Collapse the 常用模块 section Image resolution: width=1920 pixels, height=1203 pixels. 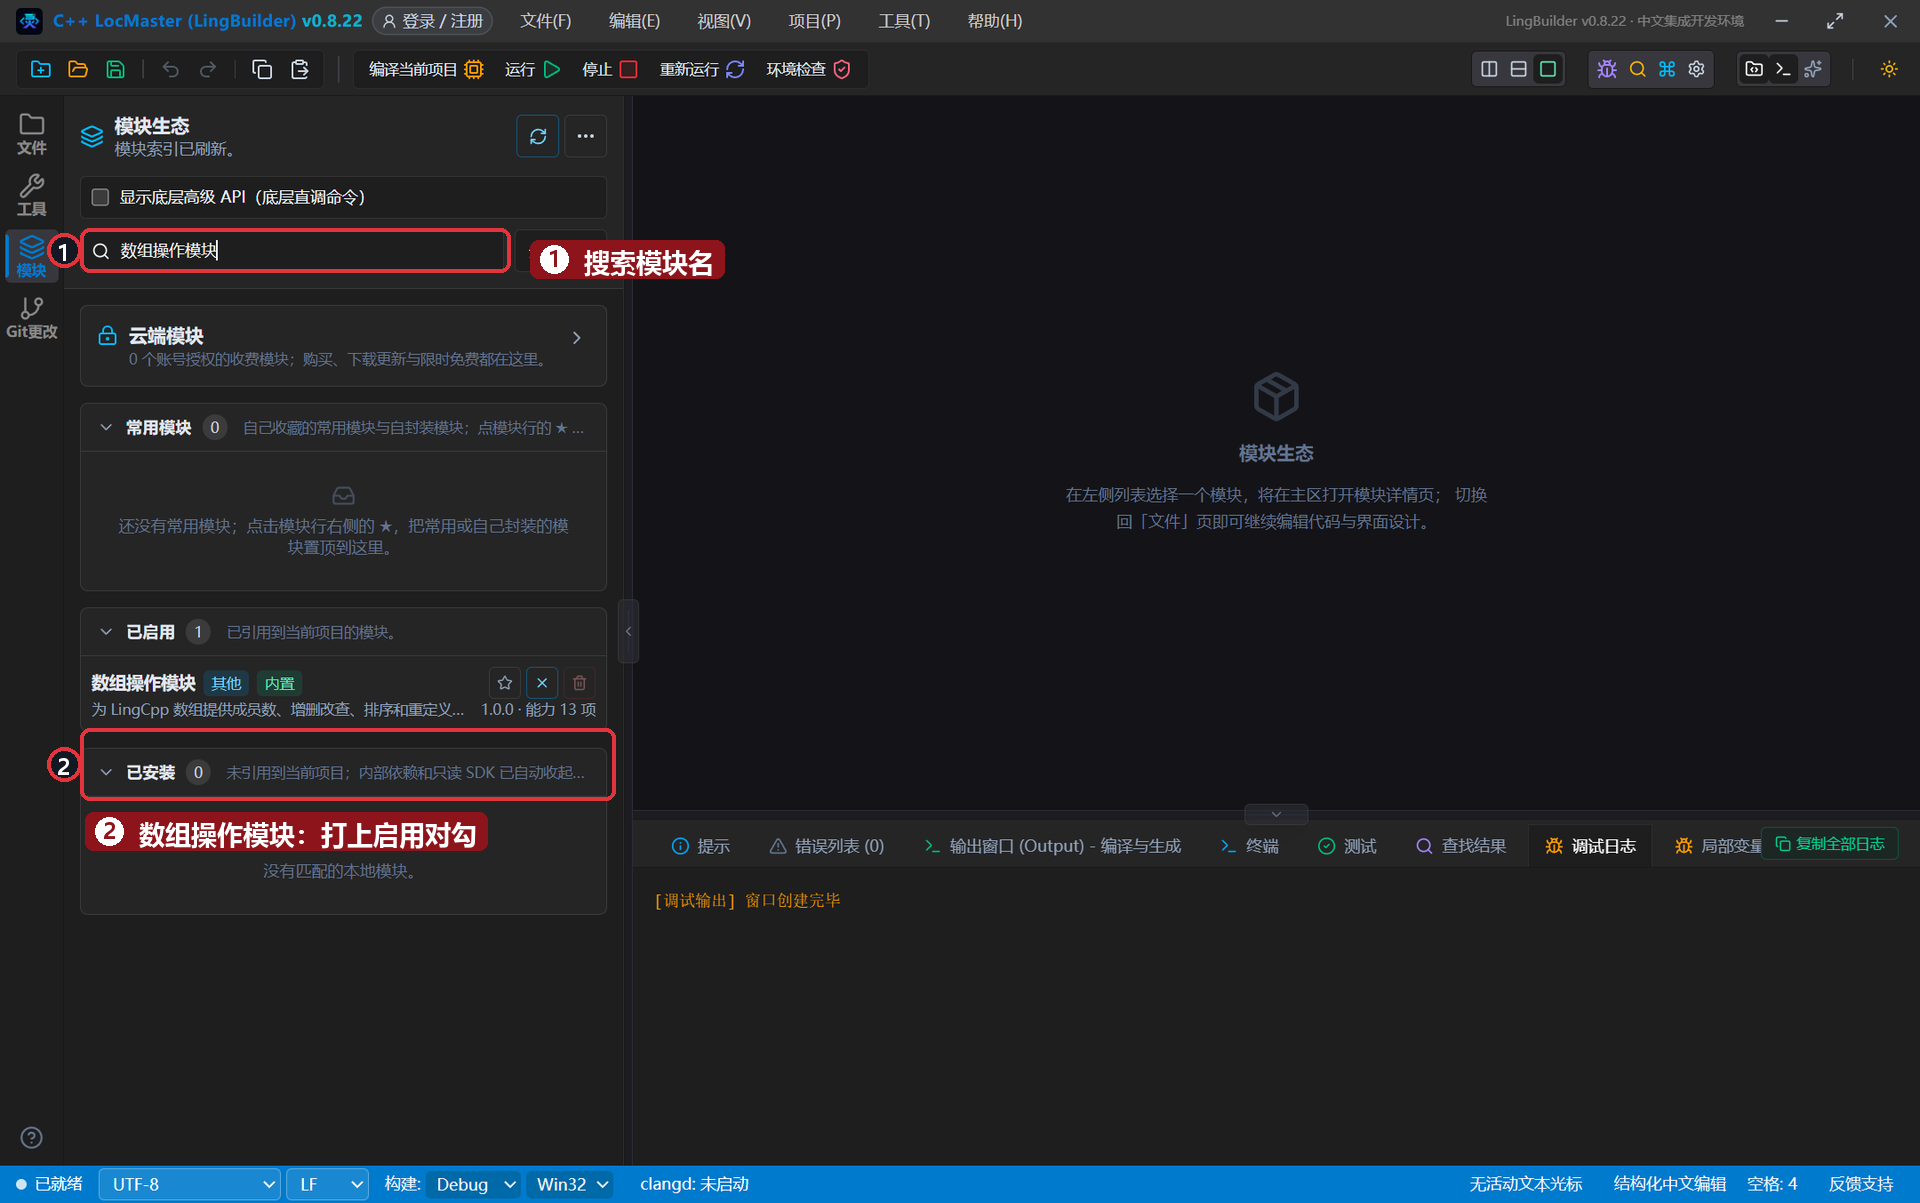point(106,428)
